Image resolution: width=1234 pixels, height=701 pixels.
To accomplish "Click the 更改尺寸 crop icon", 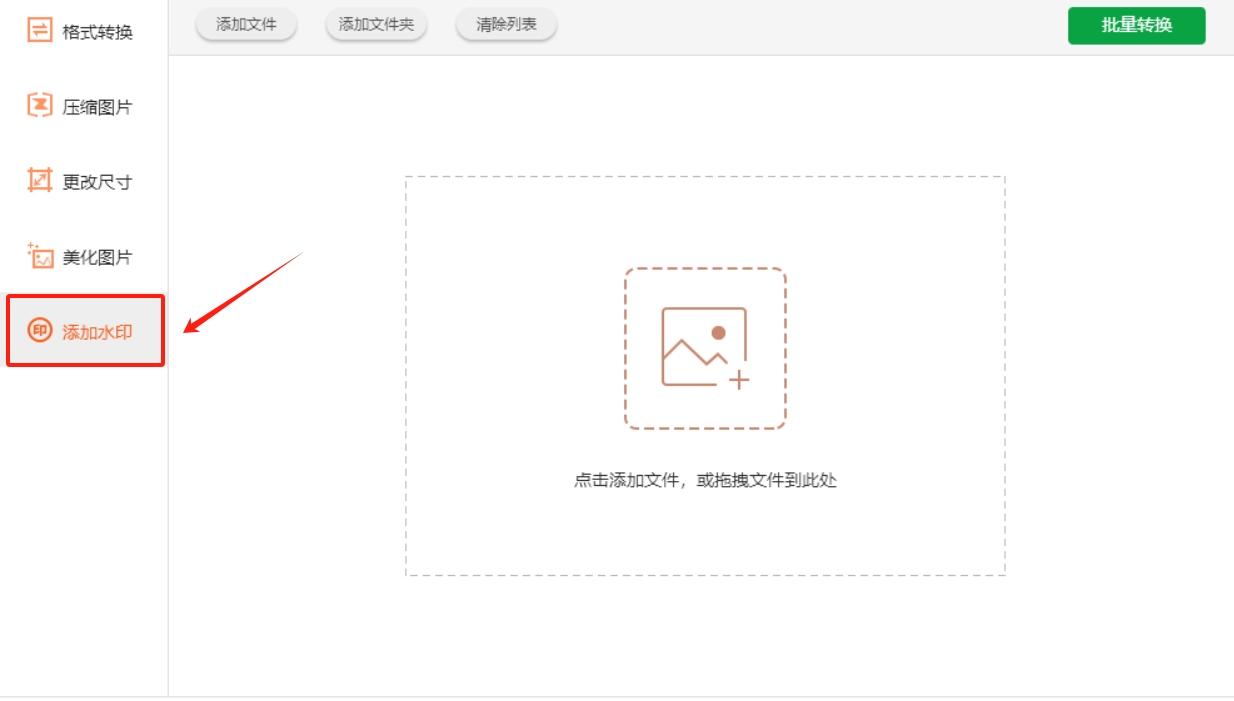I will coord(39,181).
